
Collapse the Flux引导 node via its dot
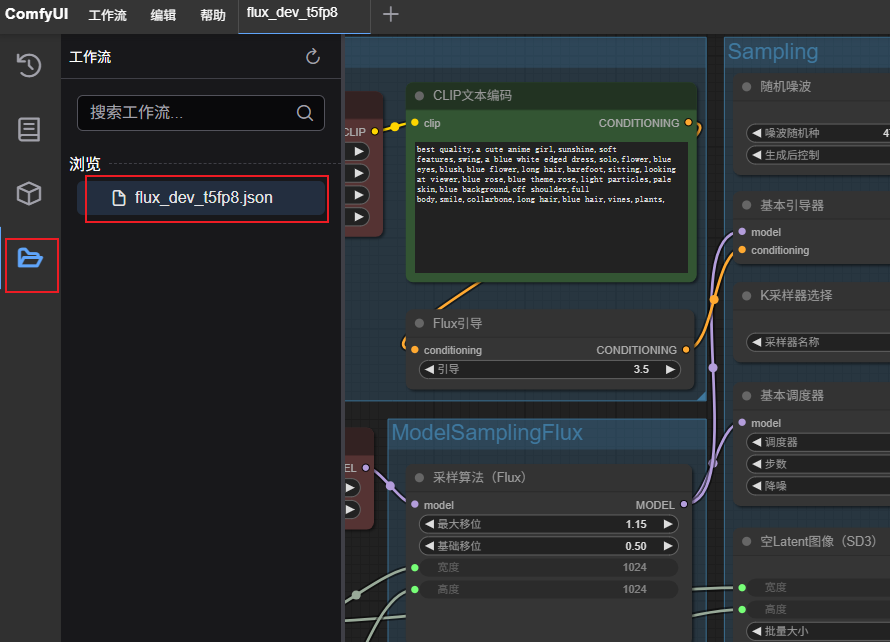(420, 323)
